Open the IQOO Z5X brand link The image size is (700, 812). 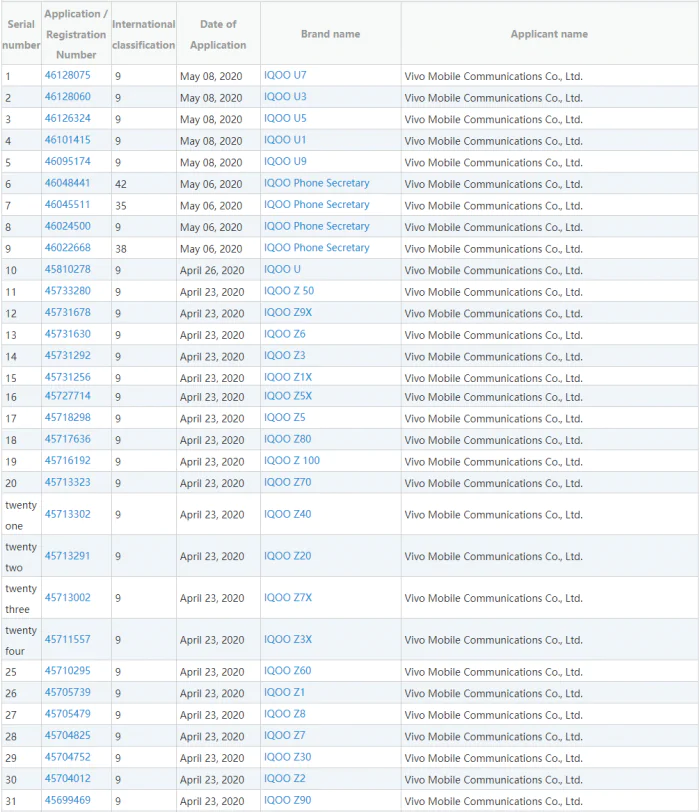click(x=288, y=396)
